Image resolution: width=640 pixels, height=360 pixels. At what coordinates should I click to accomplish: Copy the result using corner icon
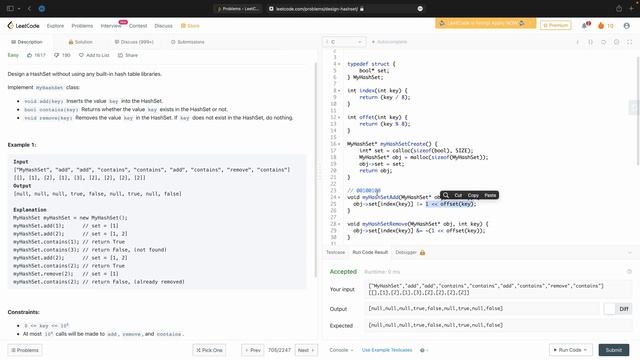[629, 271]
